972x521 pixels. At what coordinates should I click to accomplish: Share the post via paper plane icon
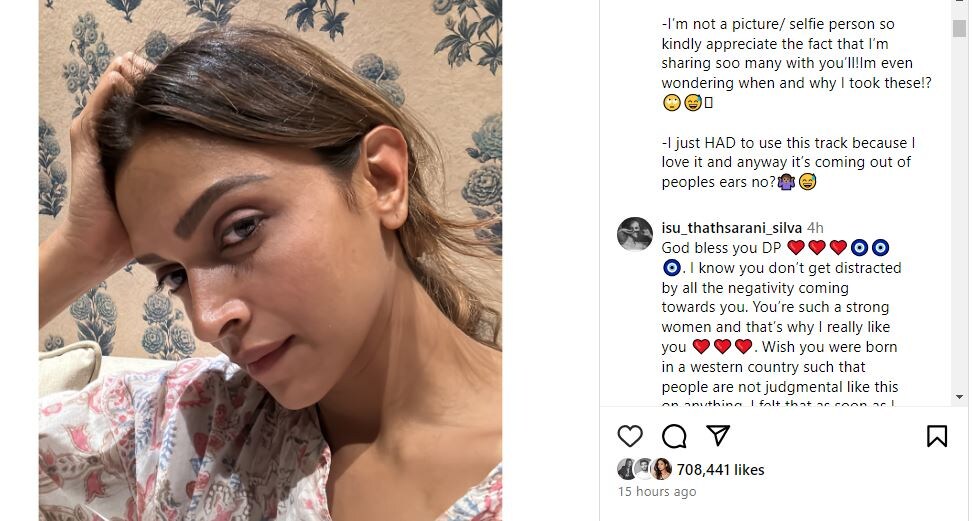[x=718, y=436]
